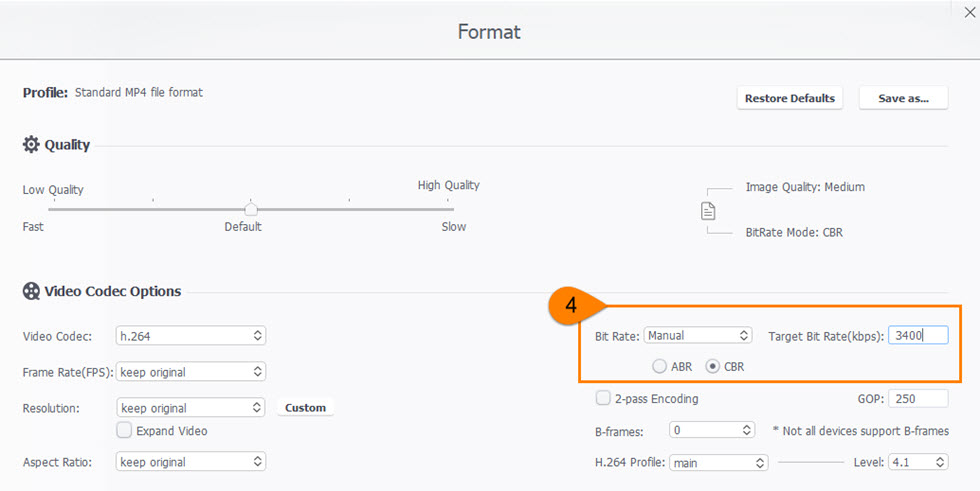Image resolution: width=980 pixels, height=491 pixels.
Task: Close the Format dialog
Action: click(x=968, y=13)
